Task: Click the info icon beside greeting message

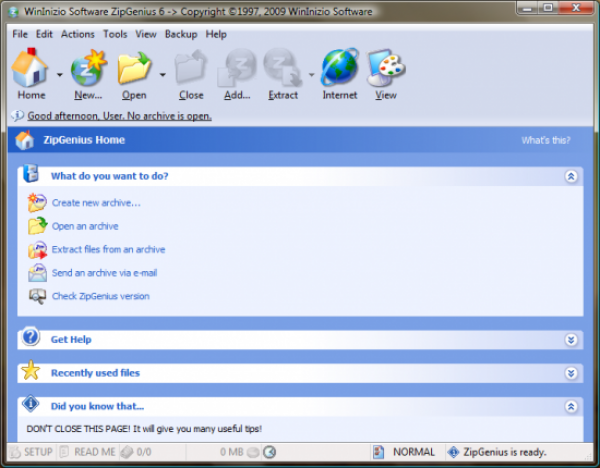Action: (x=17, y=115)
